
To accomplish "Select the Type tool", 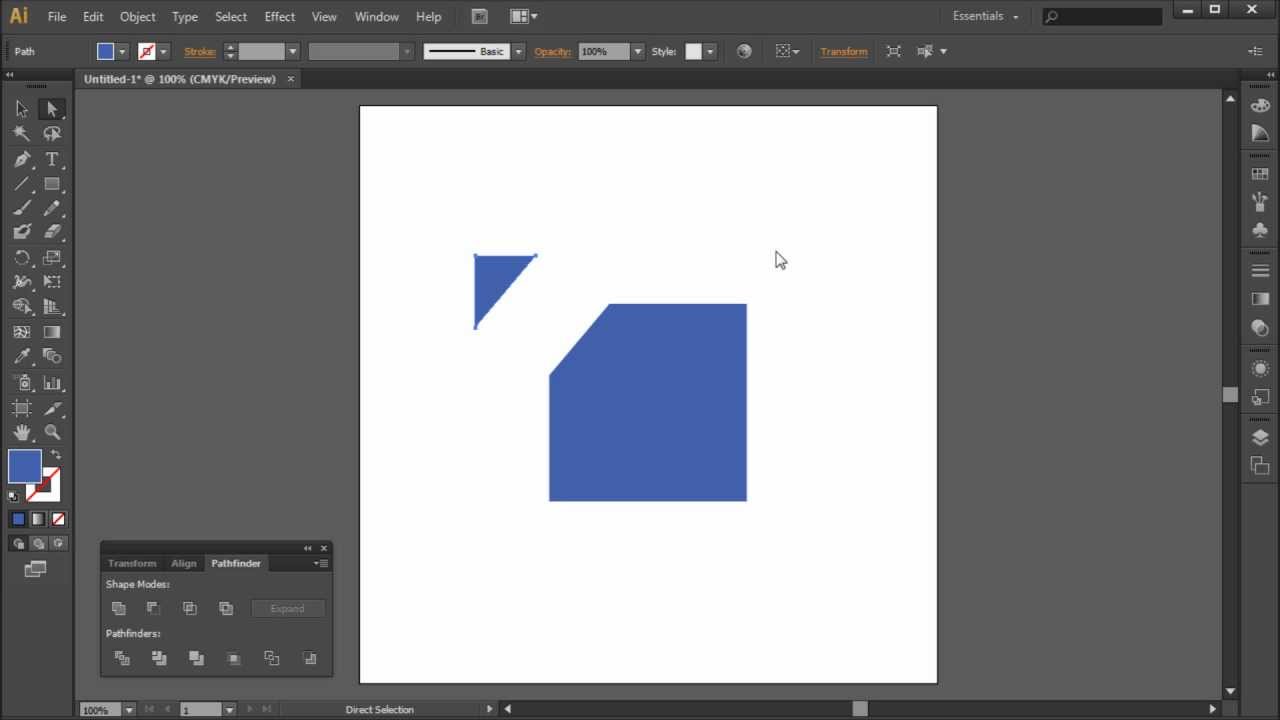I will click(52, 159).
